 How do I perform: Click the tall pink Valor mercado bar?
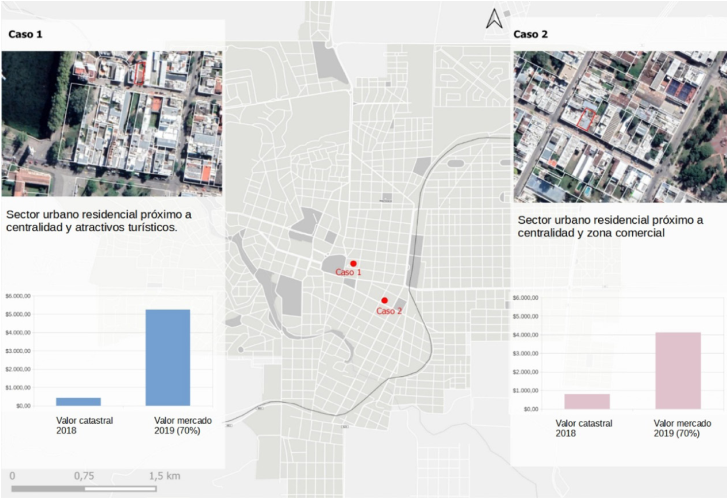click(678, 370)
